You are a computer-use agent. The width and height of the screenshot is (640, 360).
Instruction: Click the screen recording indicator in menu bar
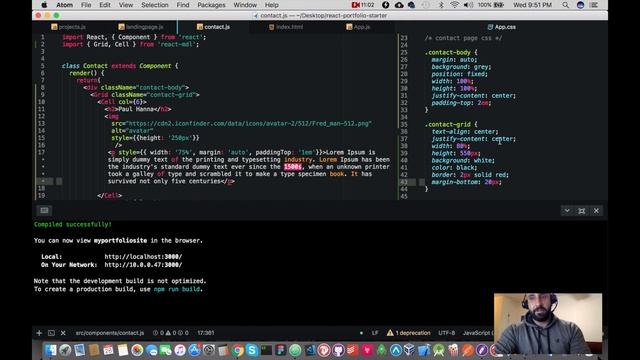point(363,5)
